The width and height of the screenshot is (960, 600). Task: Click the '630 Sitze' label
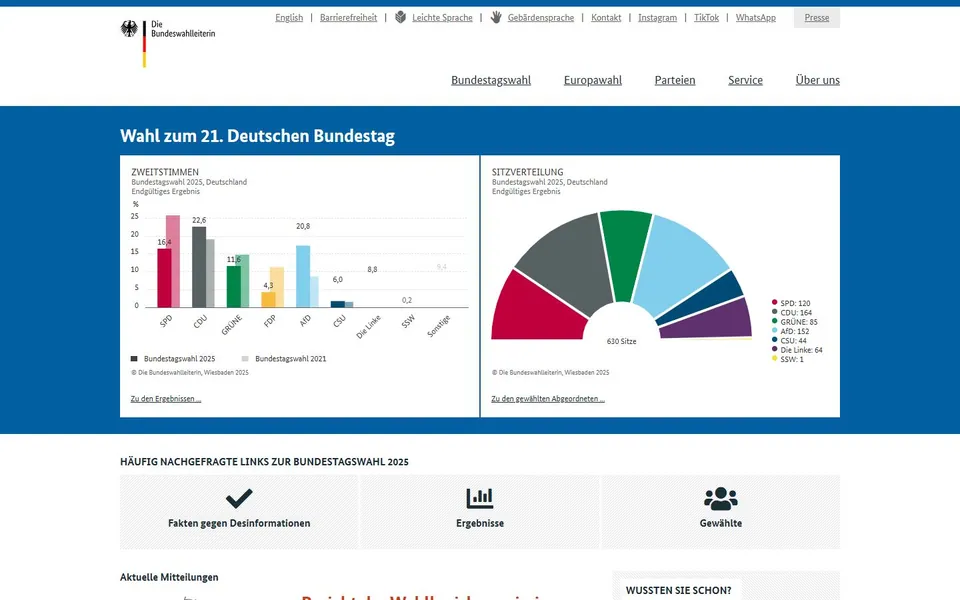point(621,342)
